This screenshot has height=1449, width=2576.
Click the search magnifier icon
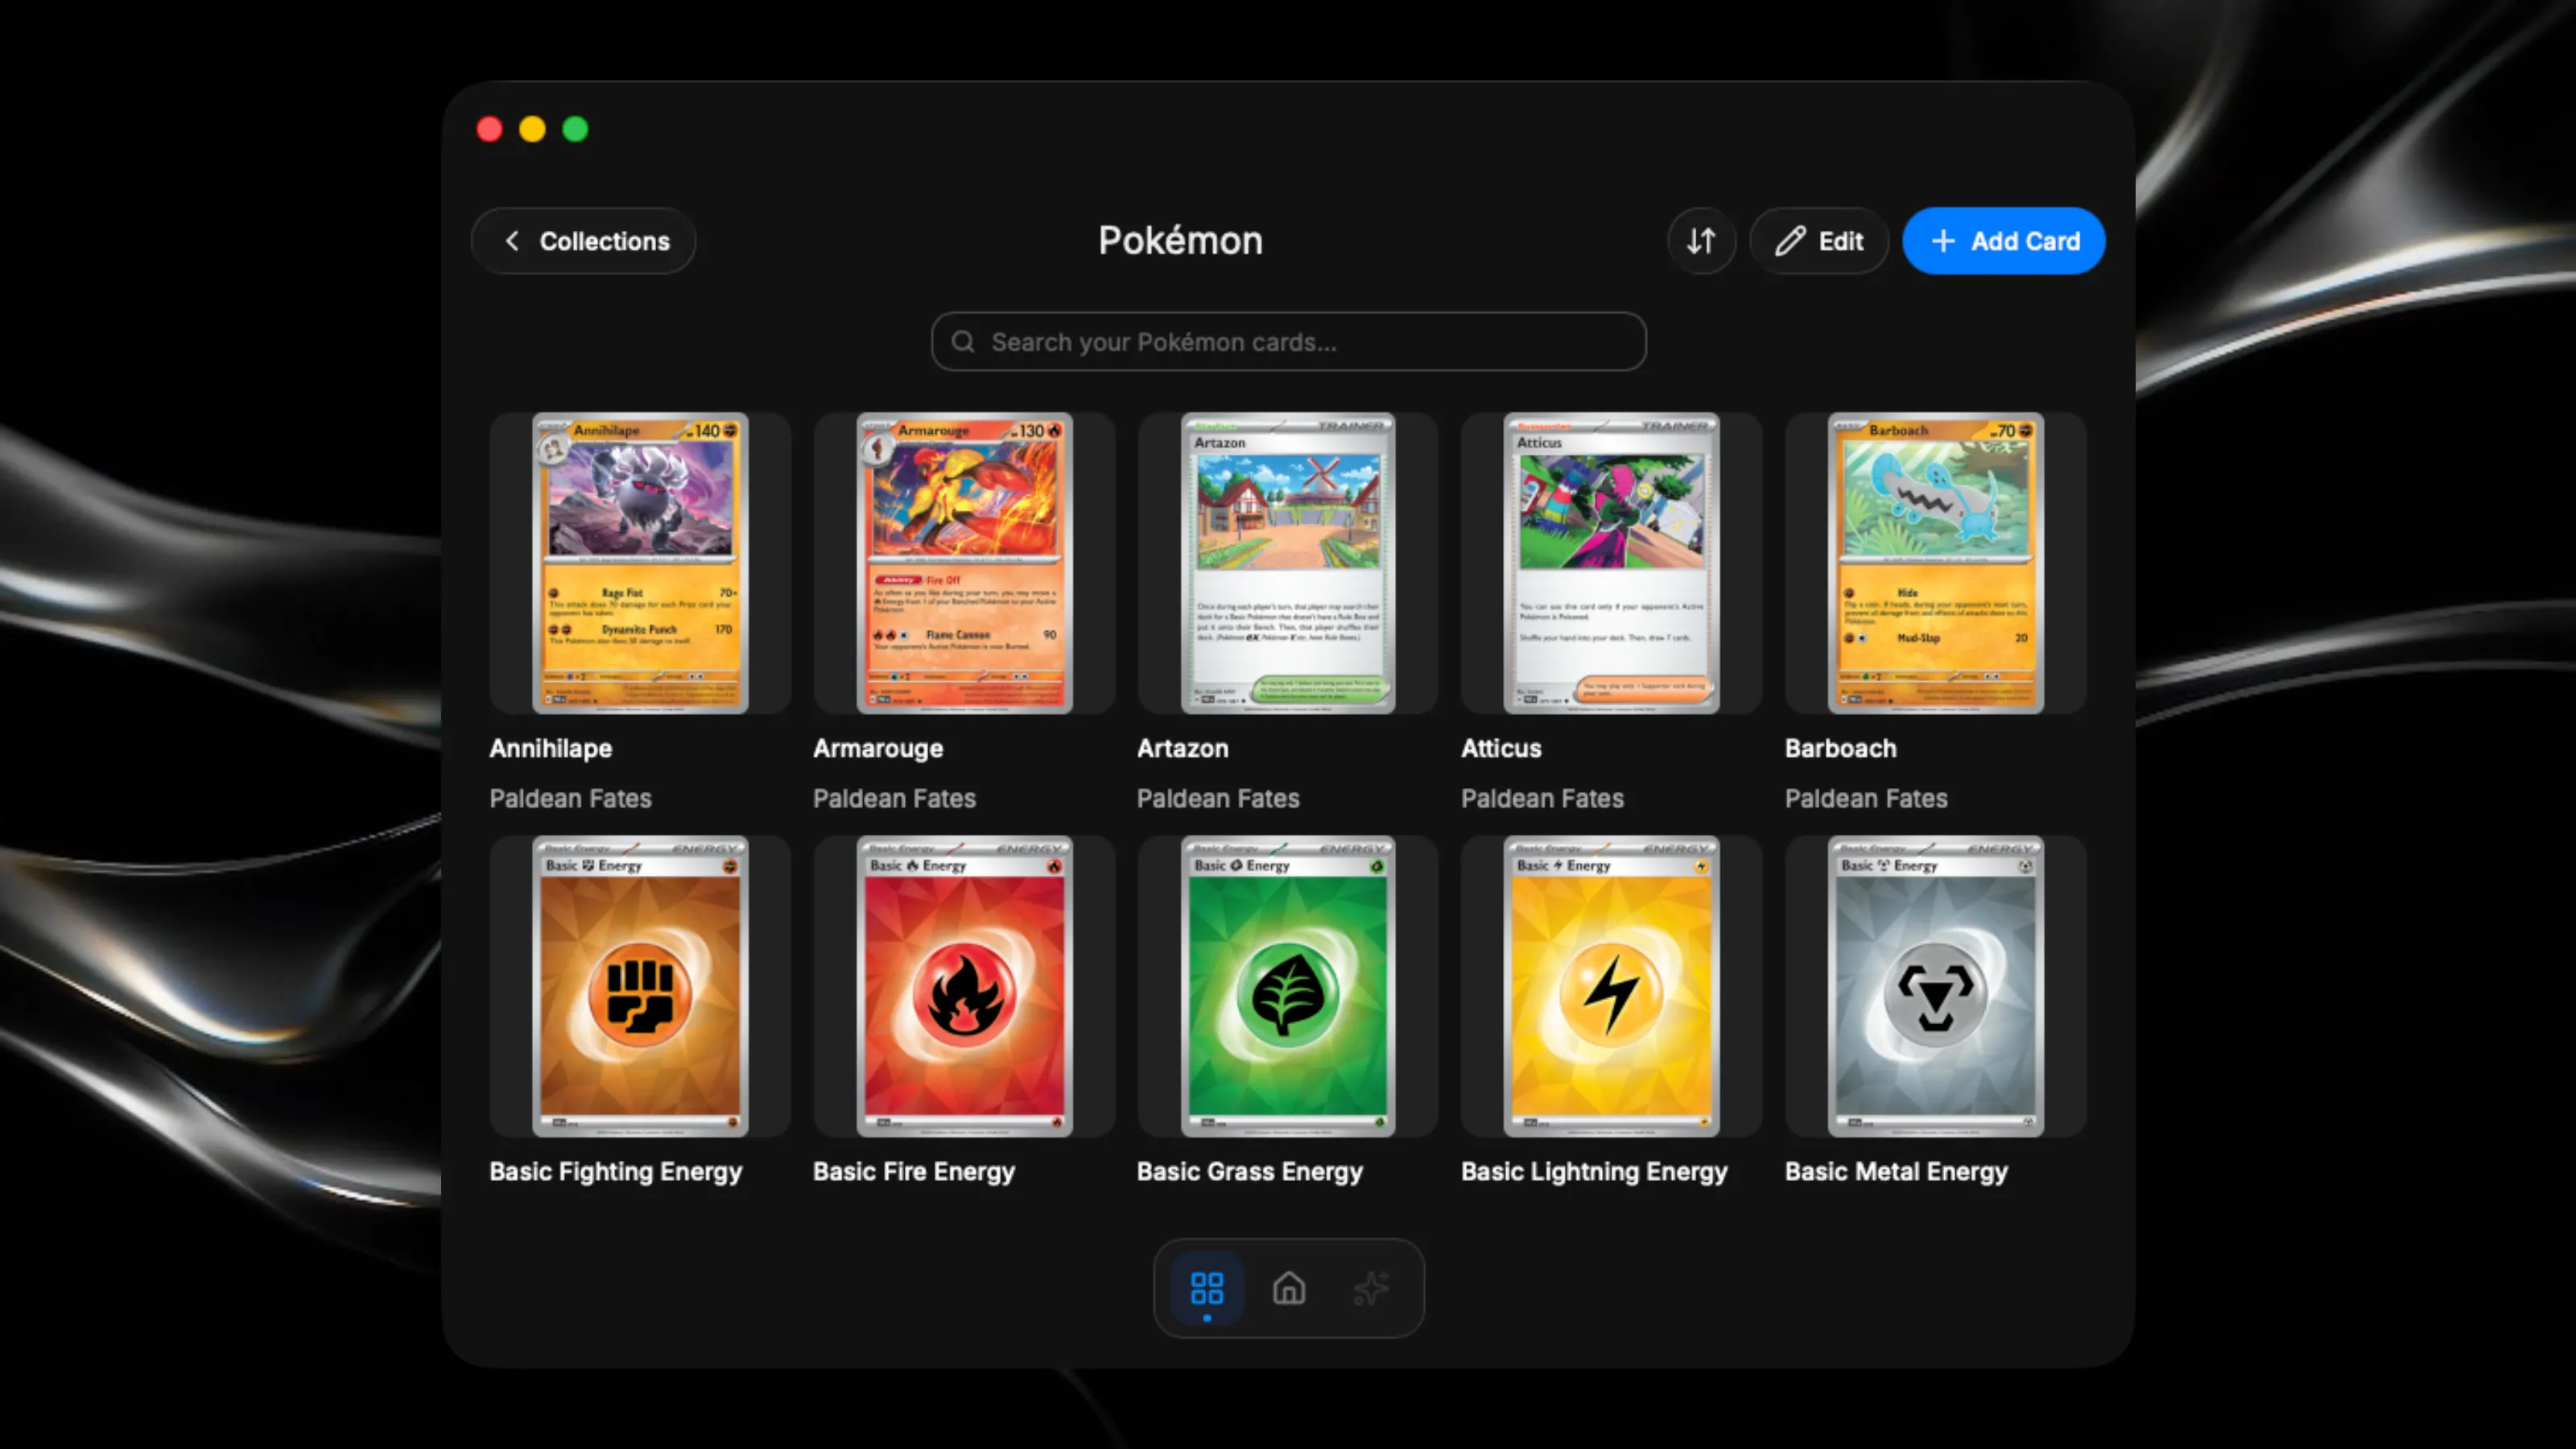tap(963, 342)
